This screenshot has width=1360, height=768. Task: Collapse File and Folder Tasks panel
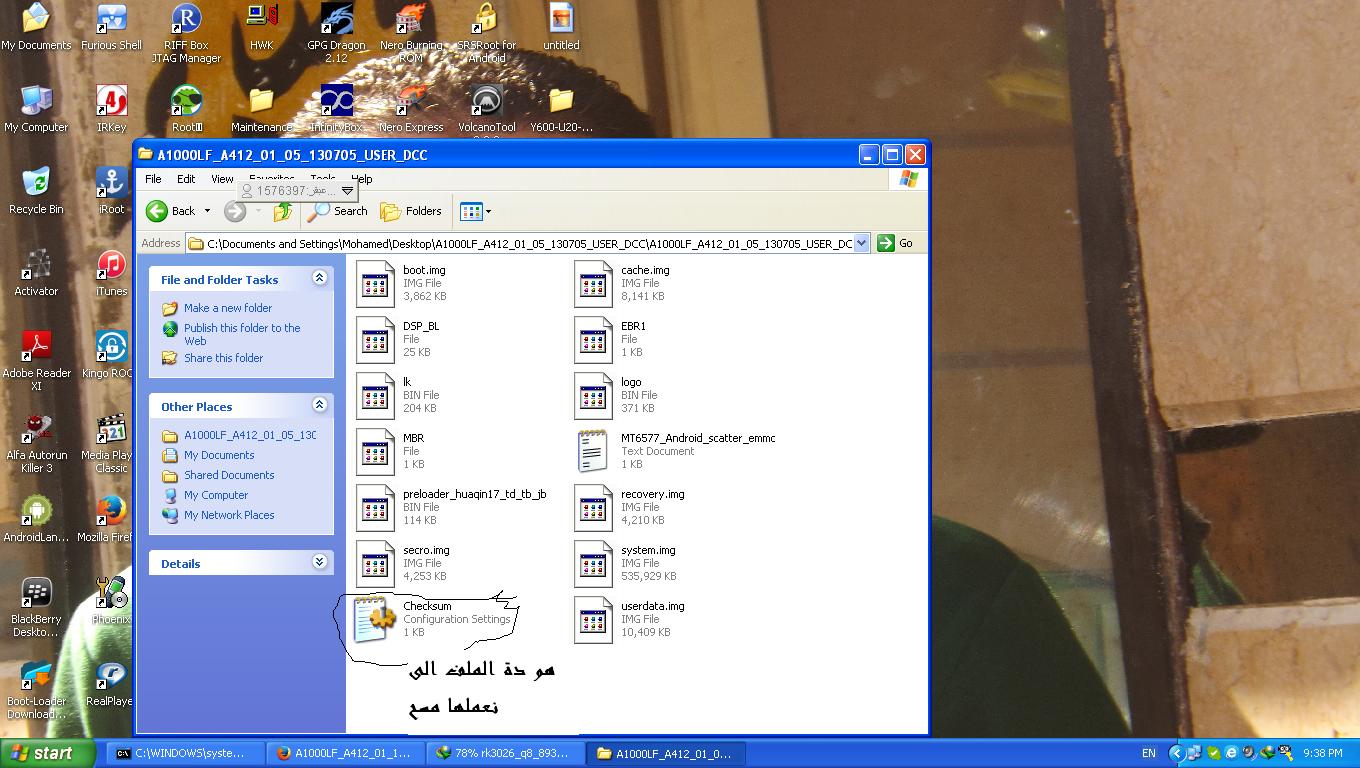tap(319, 278)
